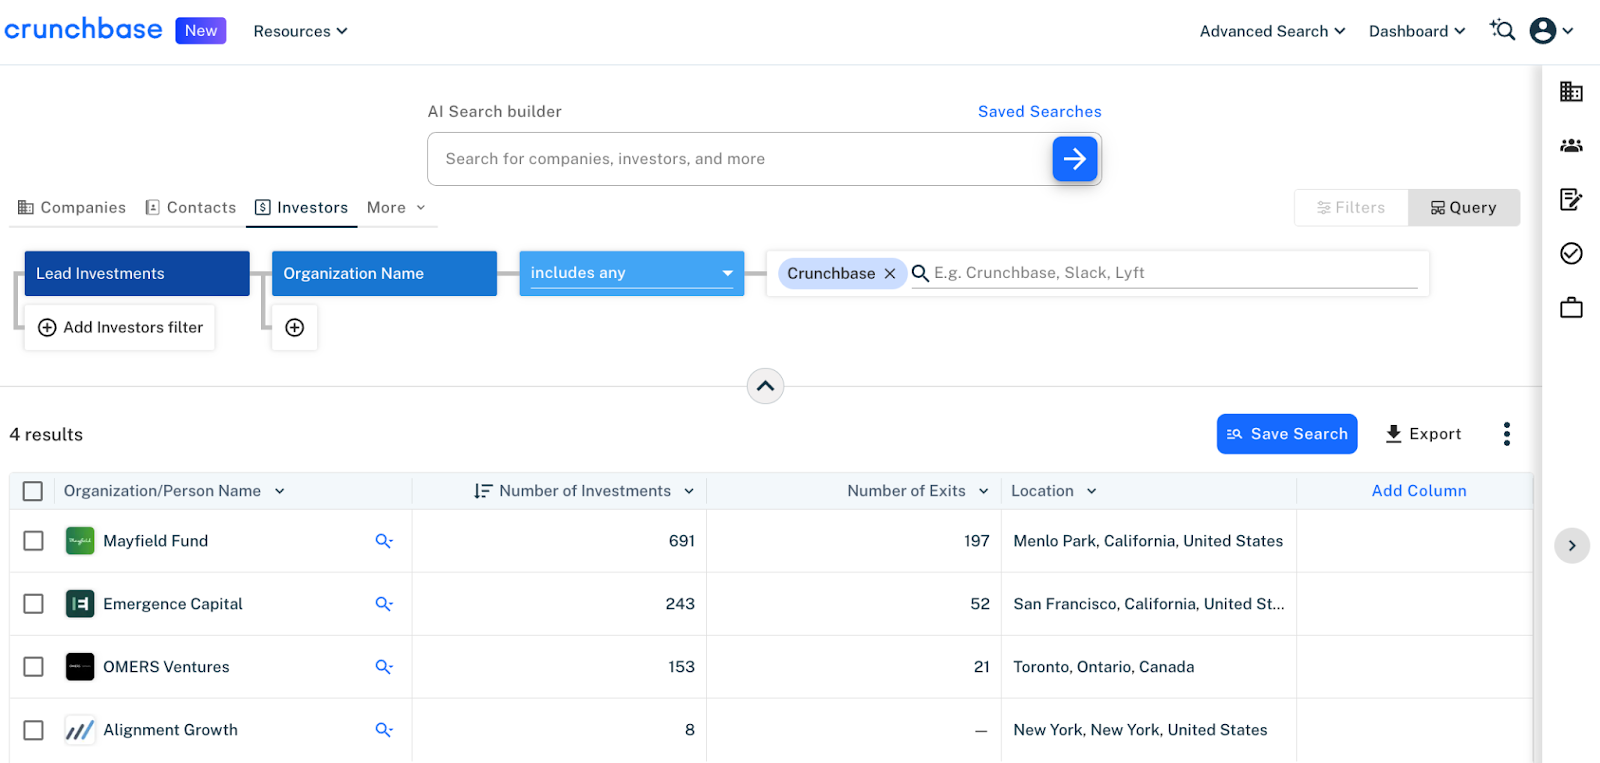The width and height of the screenshot is (1600, 763).
Task: Open Number of Exits column dropdown
Action: point(984,491)
